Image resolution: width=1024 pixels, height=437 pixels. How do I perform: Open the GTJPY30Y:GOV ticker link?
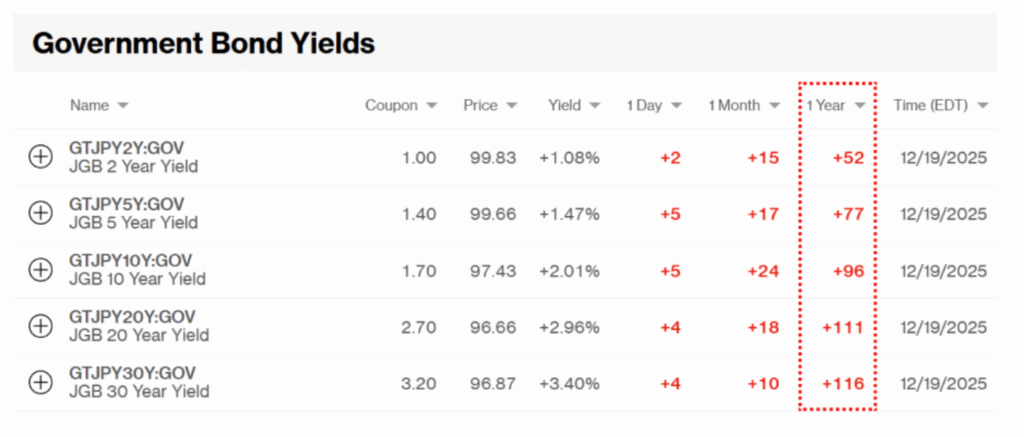pyautogui.click(x=130, y=373)
